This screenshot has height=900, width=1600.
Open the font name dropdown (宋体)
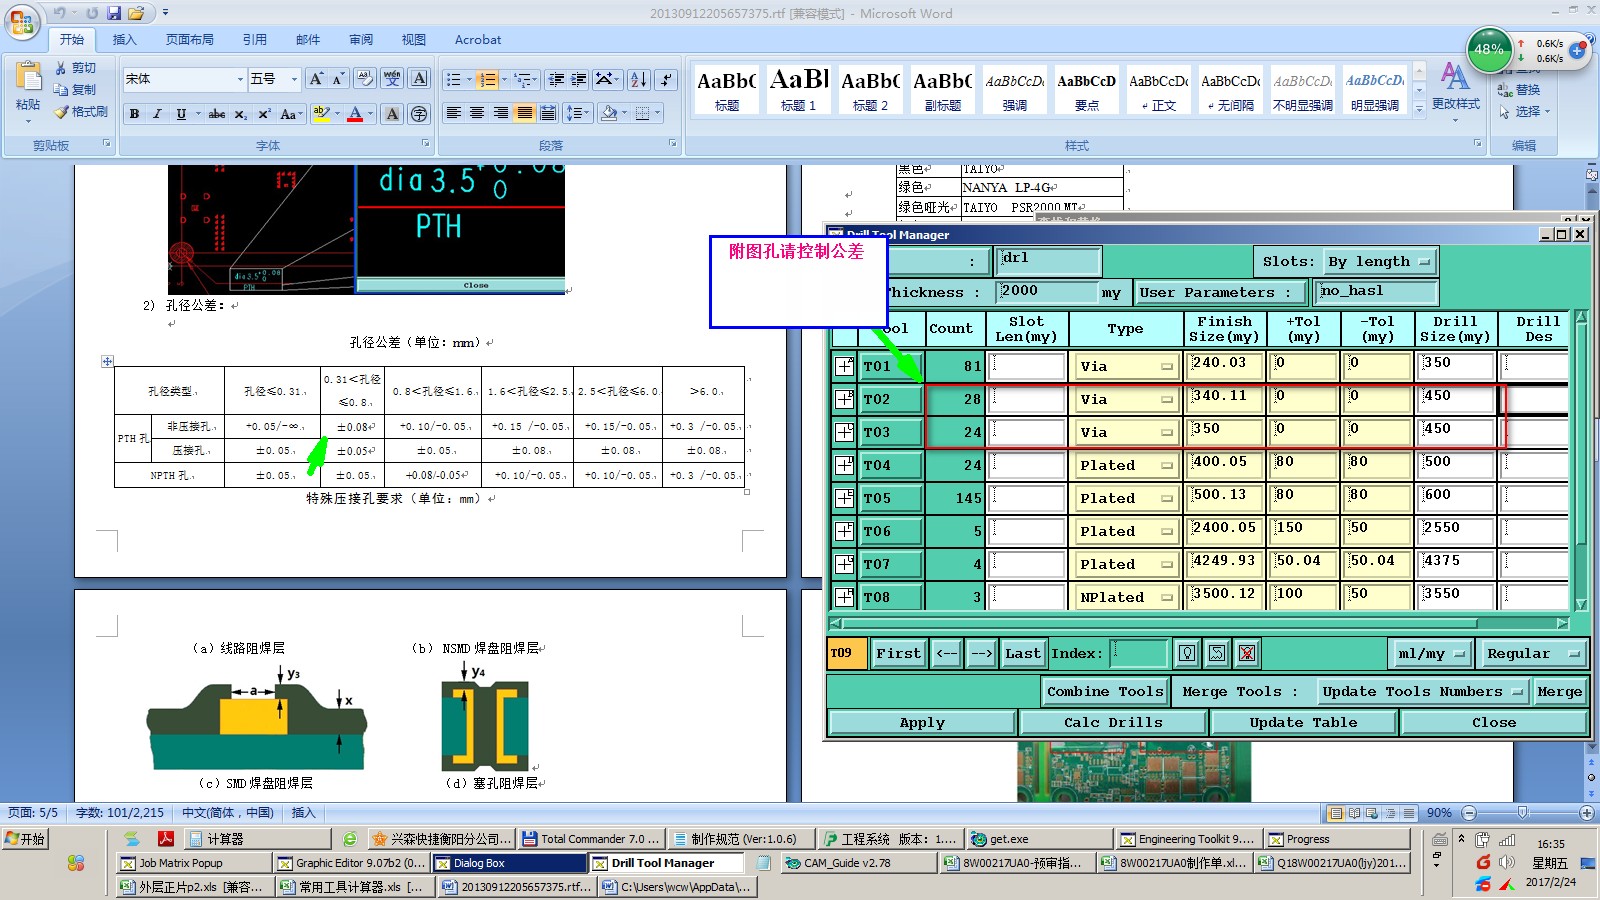(x=240, y=79)
